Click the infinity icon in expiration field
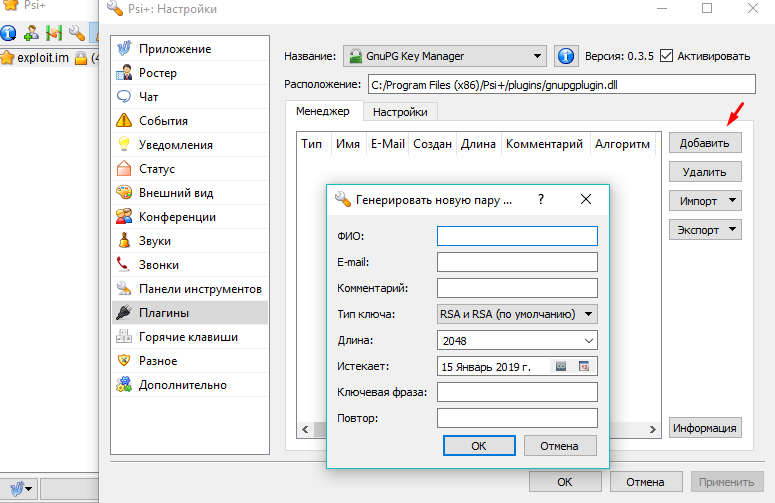The width and height of the screenshot is (775, 503). pyautogui.click(x=561, y=366)
